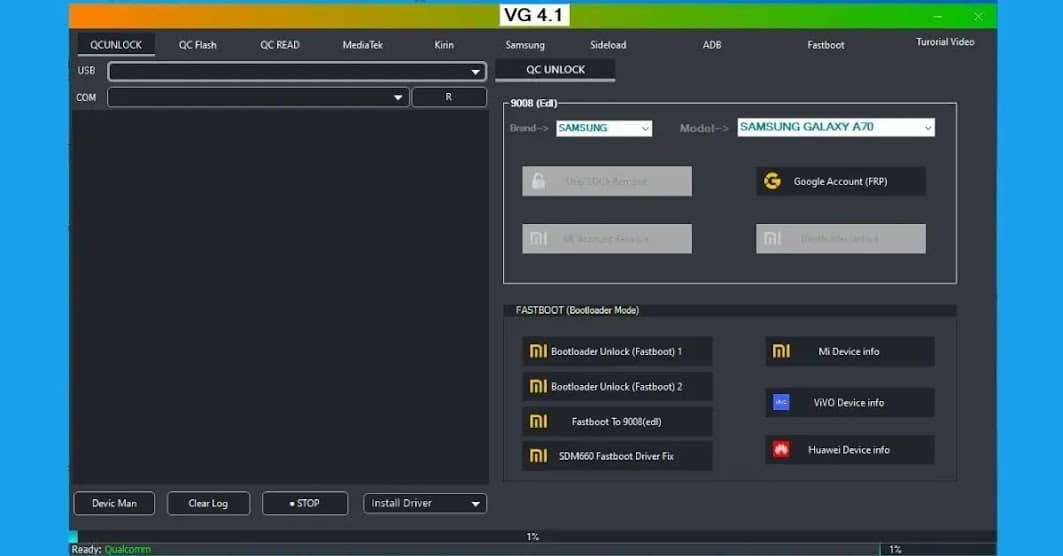Click the Clear Log button
The height and width of the screenshot is (556, 1063).
click(208, 503)
